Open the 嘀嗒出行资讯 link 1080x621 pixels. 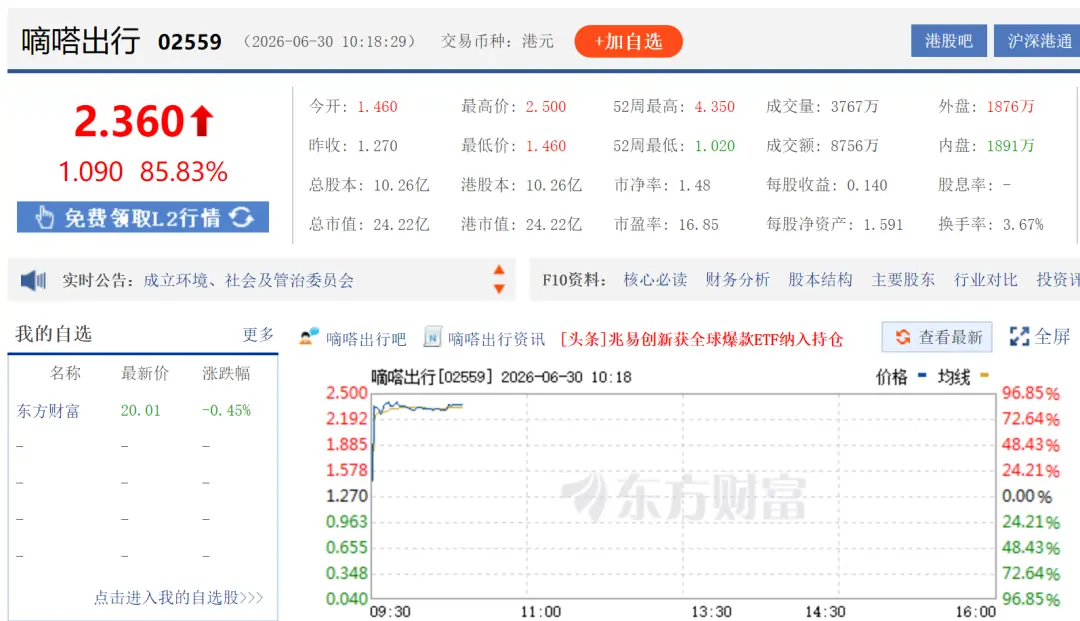pos(496,339)
